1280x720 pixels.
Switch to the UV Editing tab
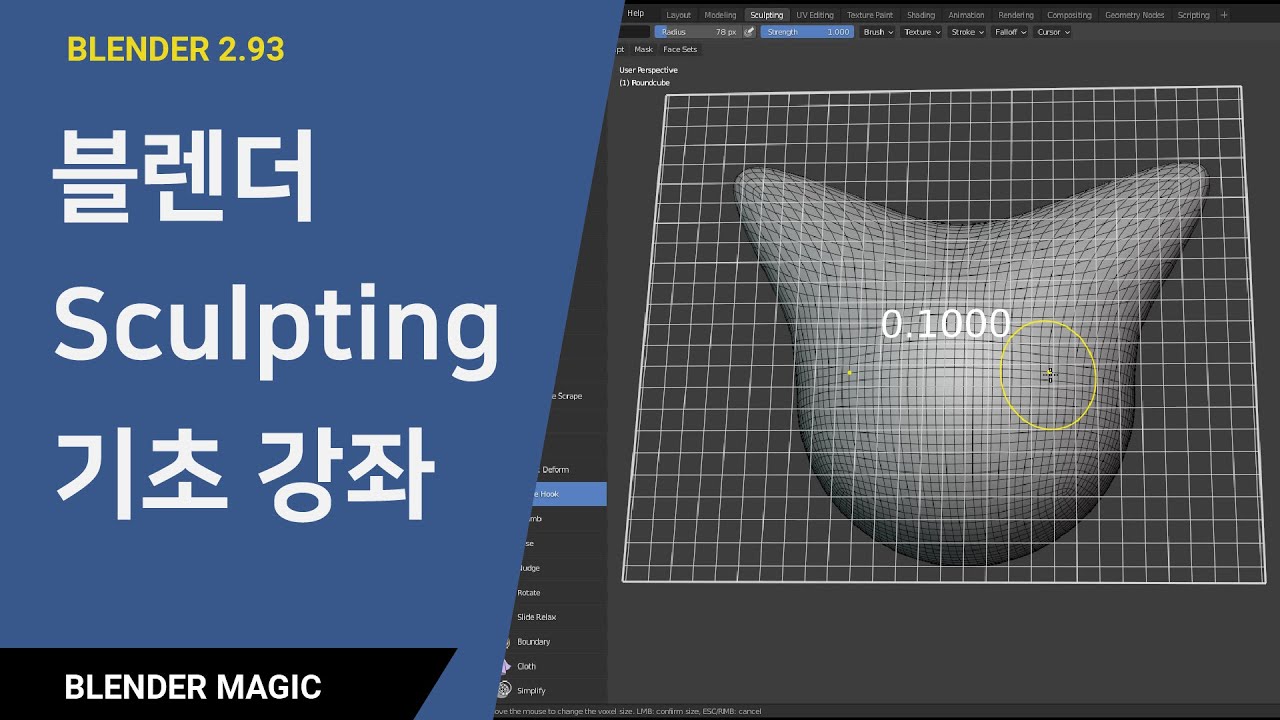815,15
